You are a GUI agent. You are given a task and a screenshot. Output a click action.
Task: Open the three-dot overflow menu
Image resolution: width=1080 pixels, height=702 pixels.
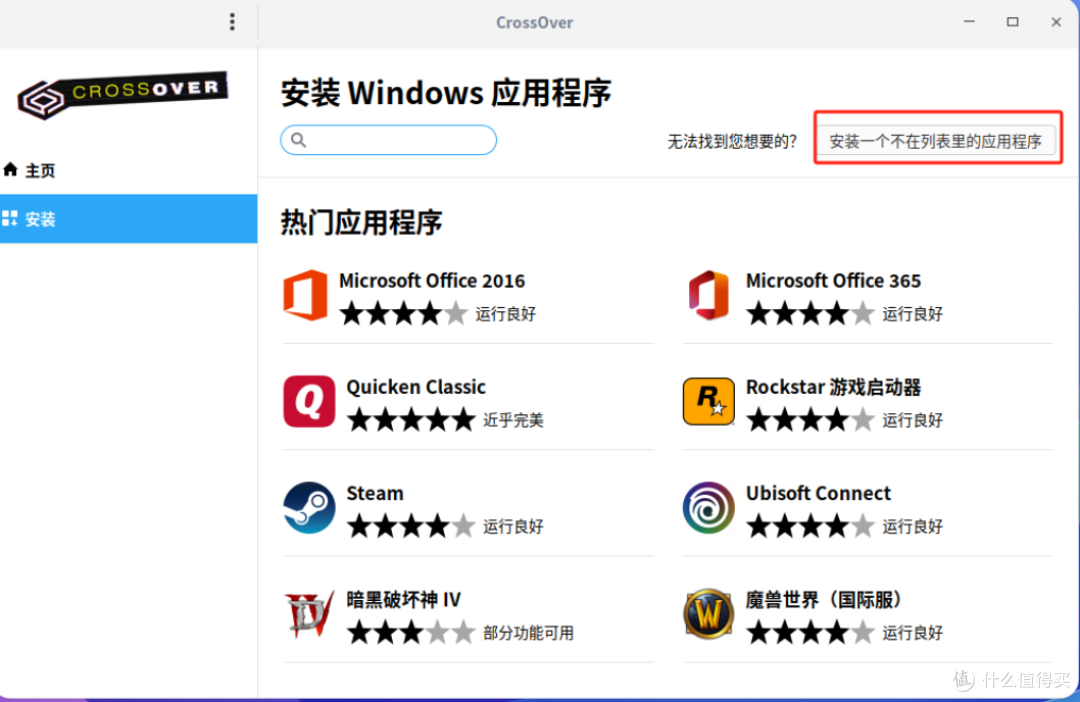pyautogui.click(x=232, y=21)
